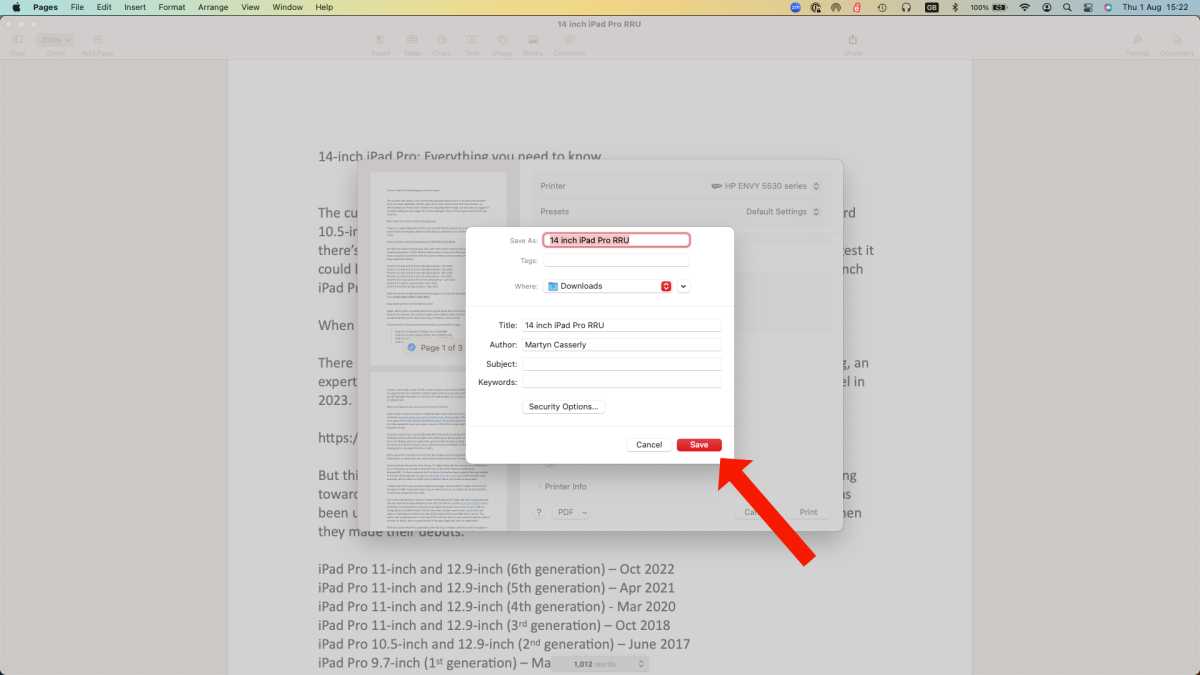Open the Pages application menu
This screenshot has width=1200, height=675.
(45, 7)
